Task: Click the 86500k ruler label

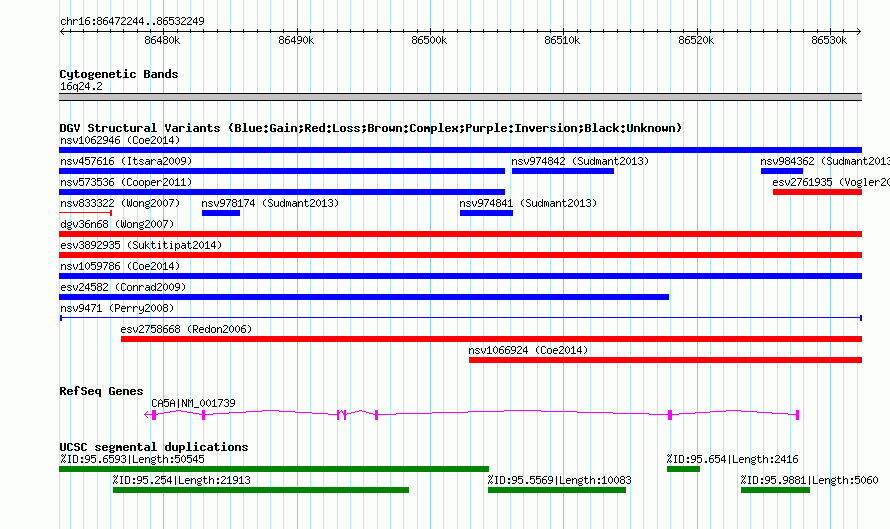Action: [429, 40]
